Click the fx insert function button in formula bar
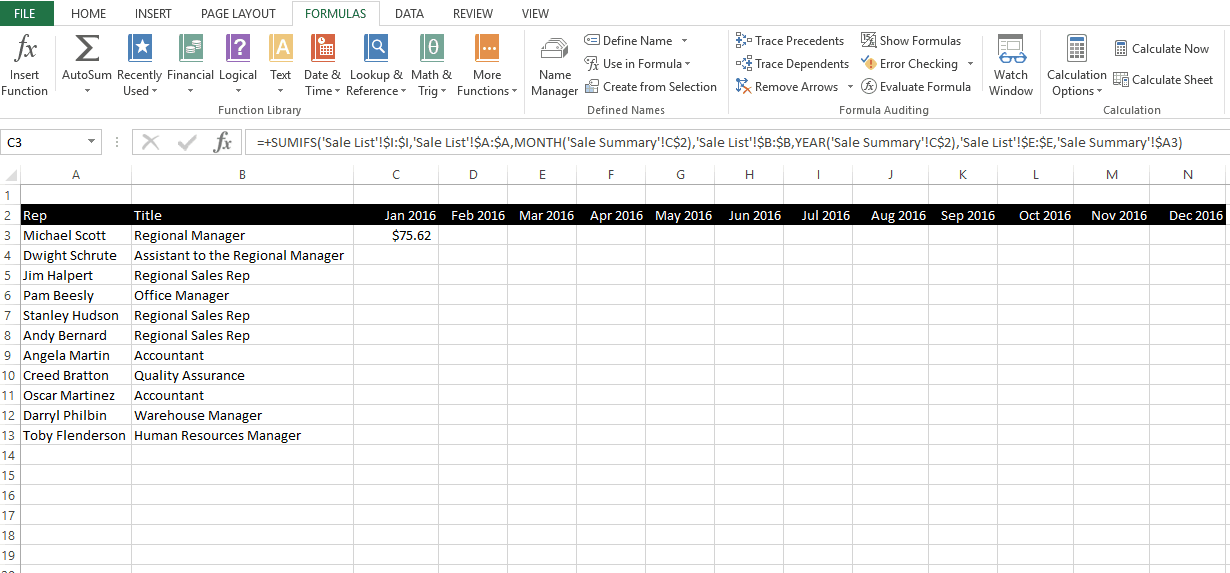This screenshot has height=573, width=1230. click(x=223, y=143)
